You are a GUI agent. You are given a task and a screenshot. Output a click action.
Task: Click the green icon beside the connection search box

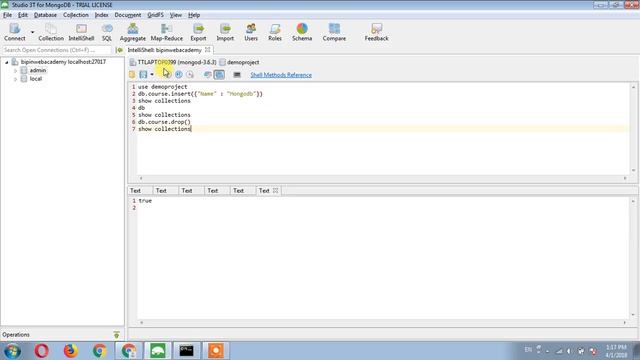point(119,50)
